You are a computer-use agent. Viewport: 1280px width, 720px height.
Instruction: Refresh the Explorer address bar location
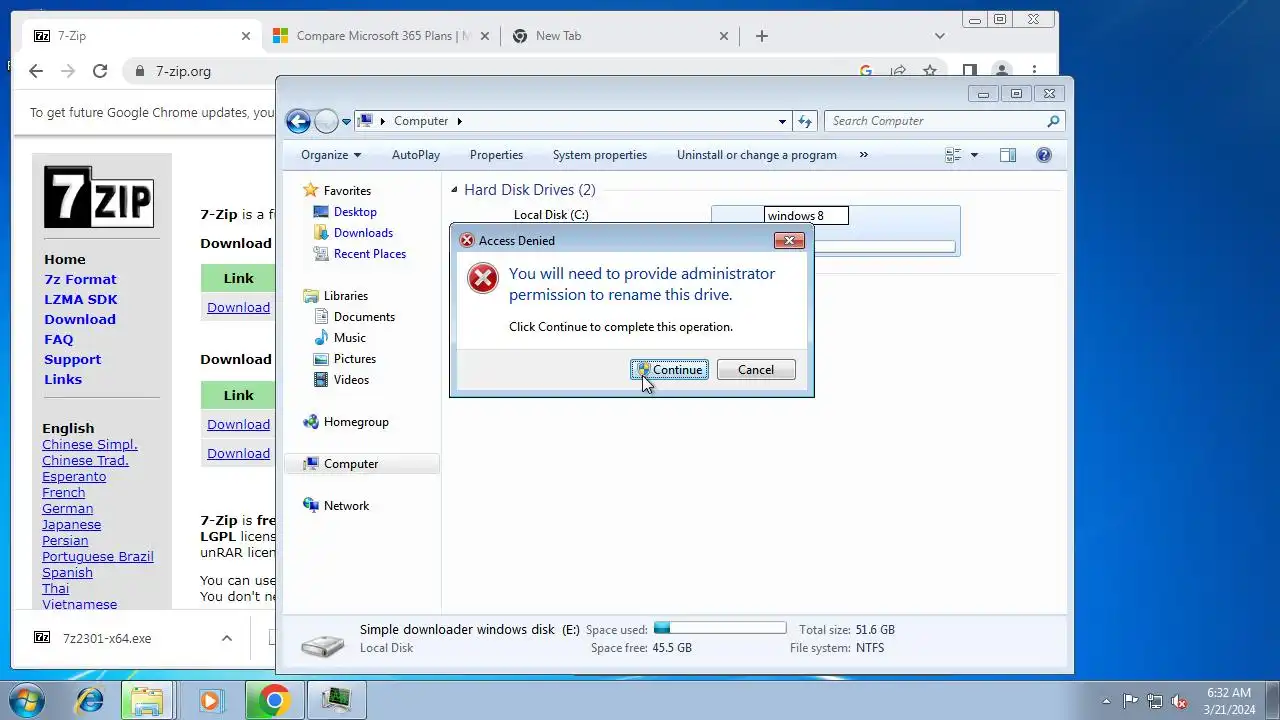point(805,121)
